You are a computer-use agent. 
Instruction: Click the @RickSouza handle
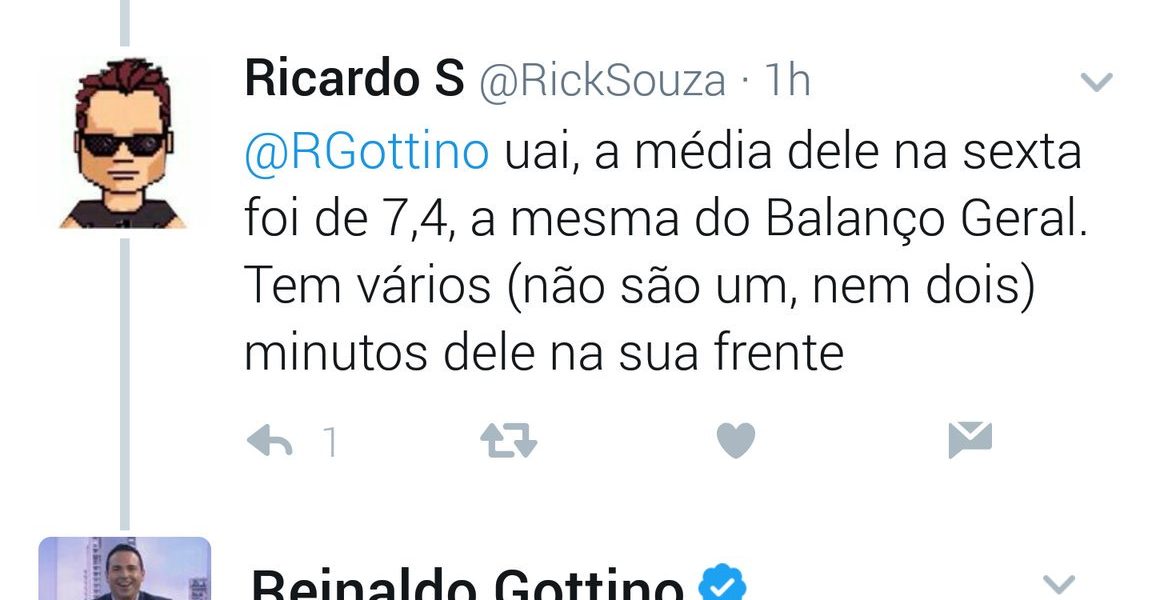click(x=602, y=80)
